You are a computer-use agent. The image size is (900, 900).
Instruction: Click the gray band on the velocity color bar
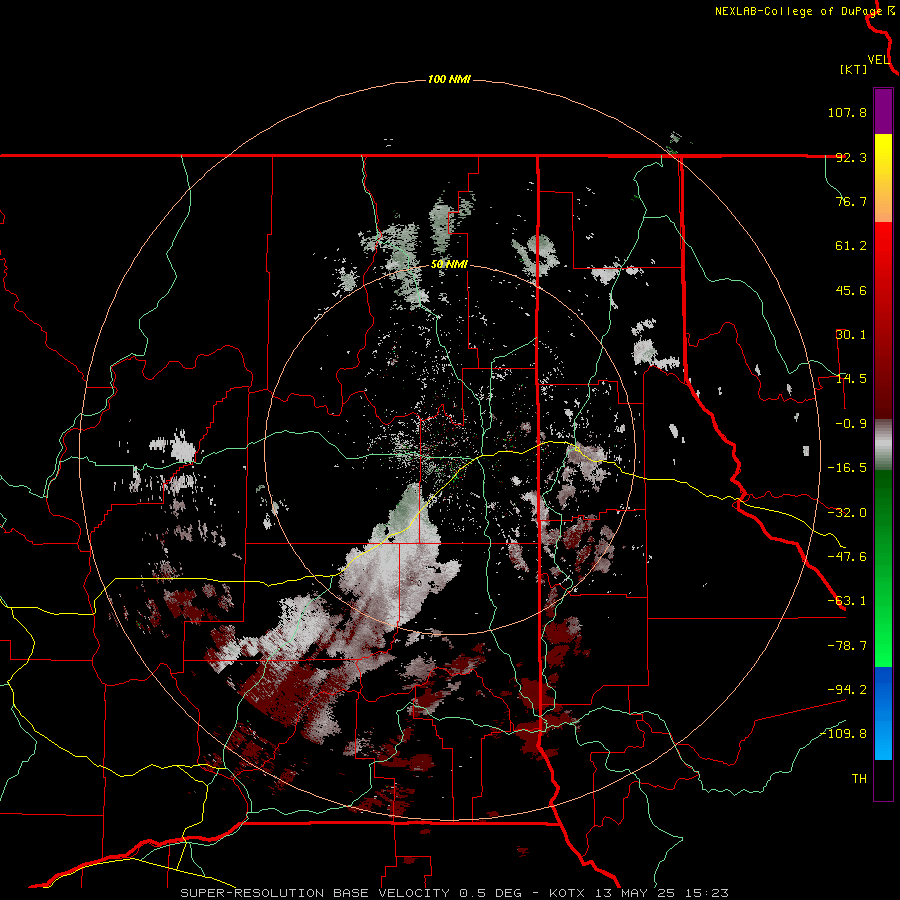click(883, 445)
